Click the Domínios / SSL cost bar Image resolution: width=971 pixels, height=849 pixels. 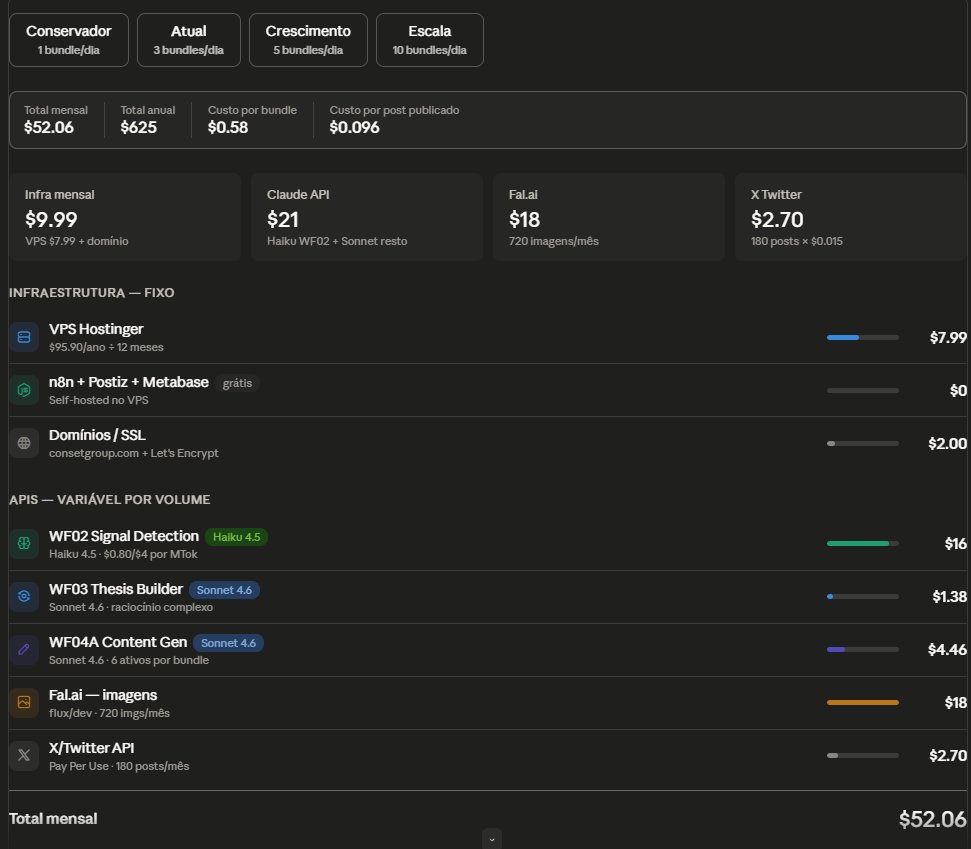coord(863,443)
